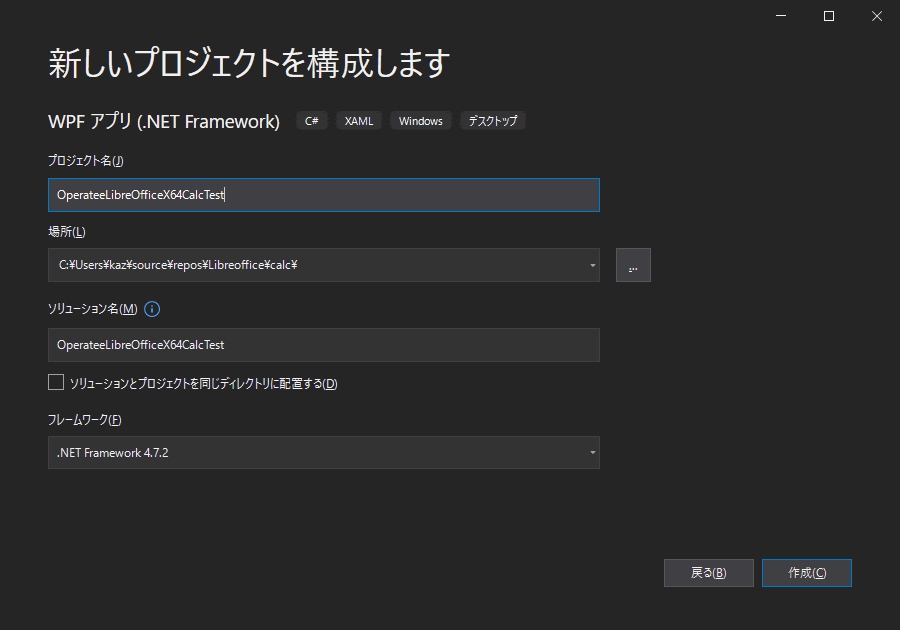Click the solution name info icon

(152, 309)
